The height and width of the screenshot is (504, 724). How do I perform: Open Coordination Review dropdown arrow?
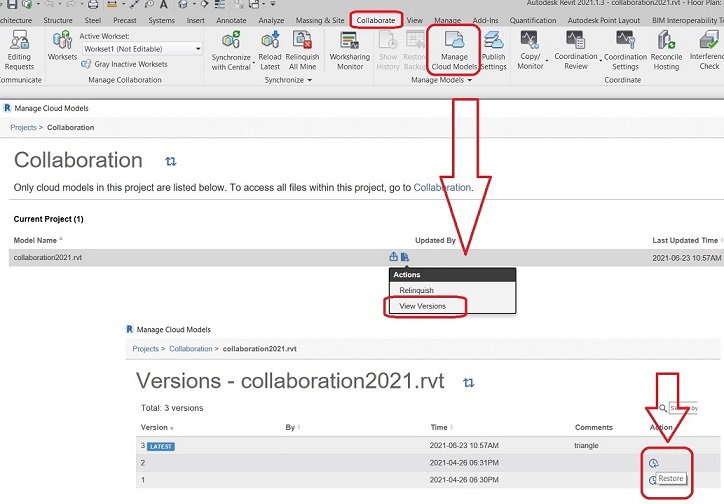point(600,61)
